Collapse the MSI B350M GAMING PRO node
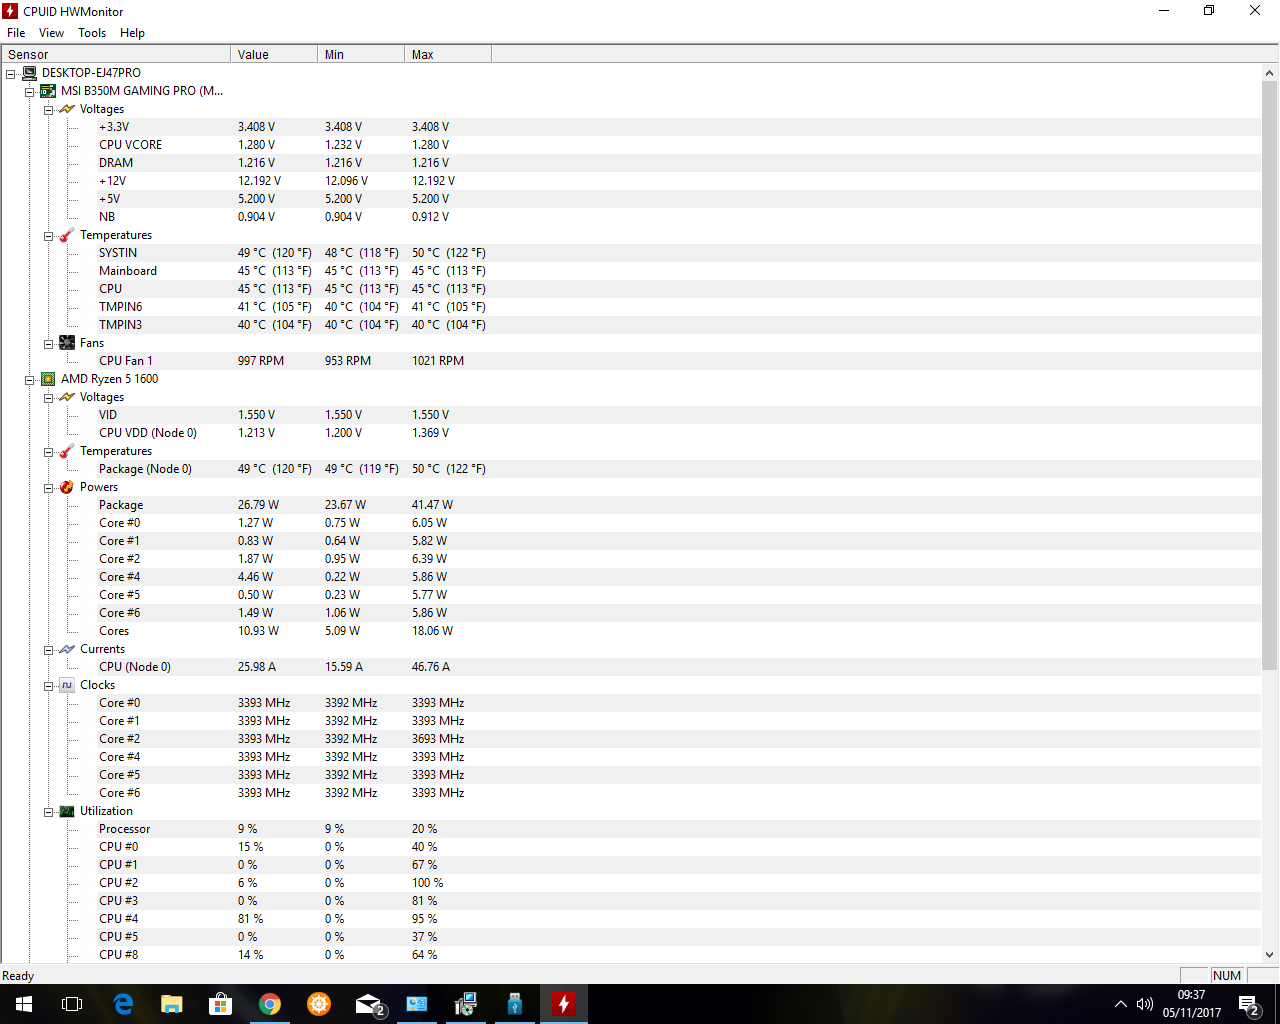 tap(29, 91)
